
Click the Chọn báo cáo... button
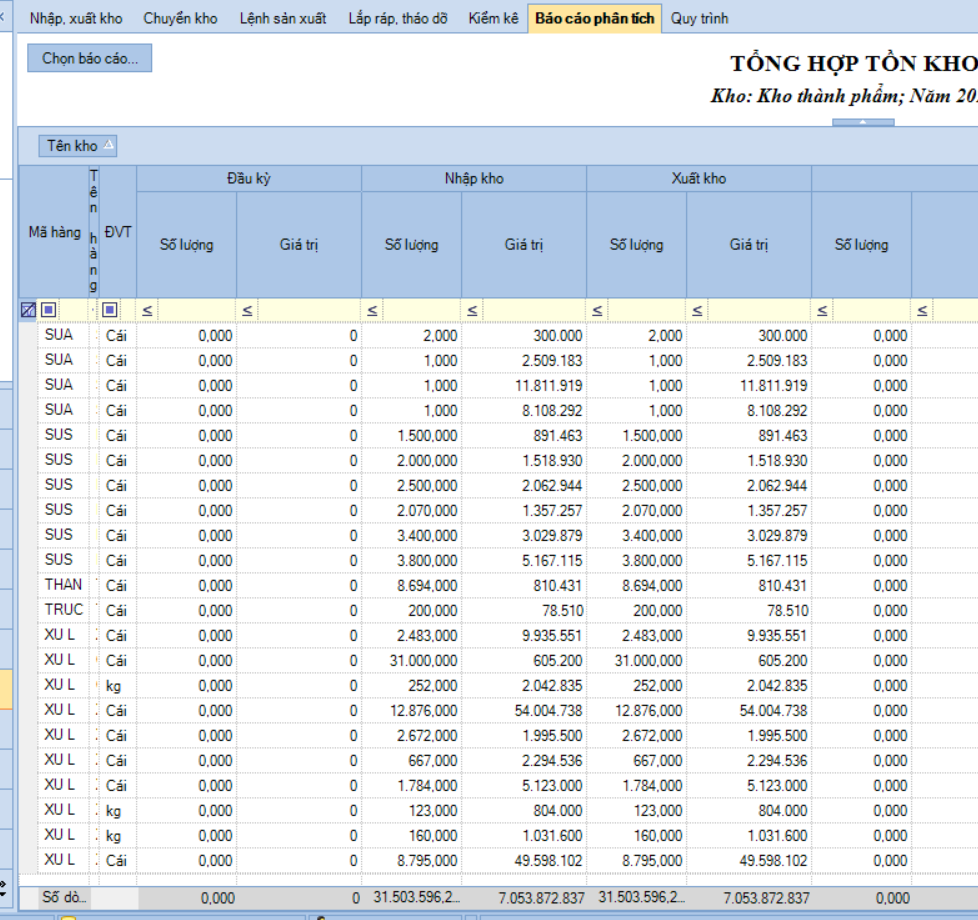(90, 58)
